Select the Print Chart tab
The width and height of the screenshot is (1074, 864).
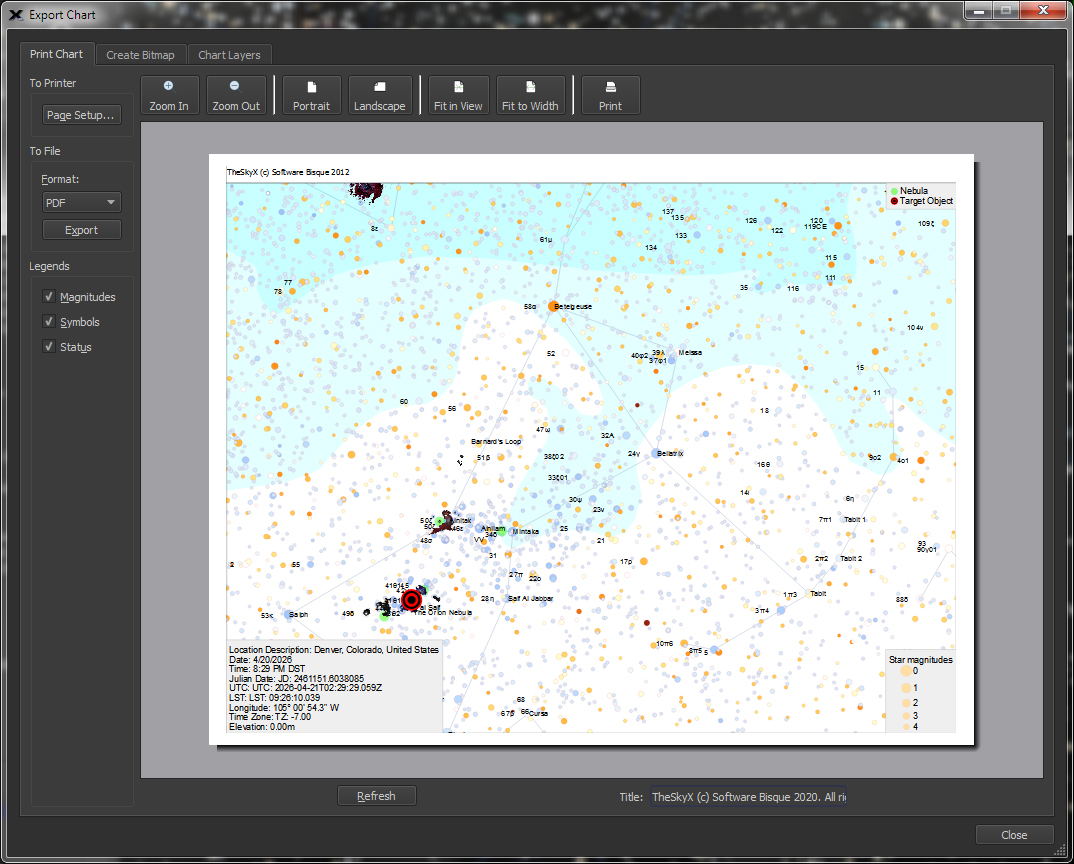[x=56, y=54]
